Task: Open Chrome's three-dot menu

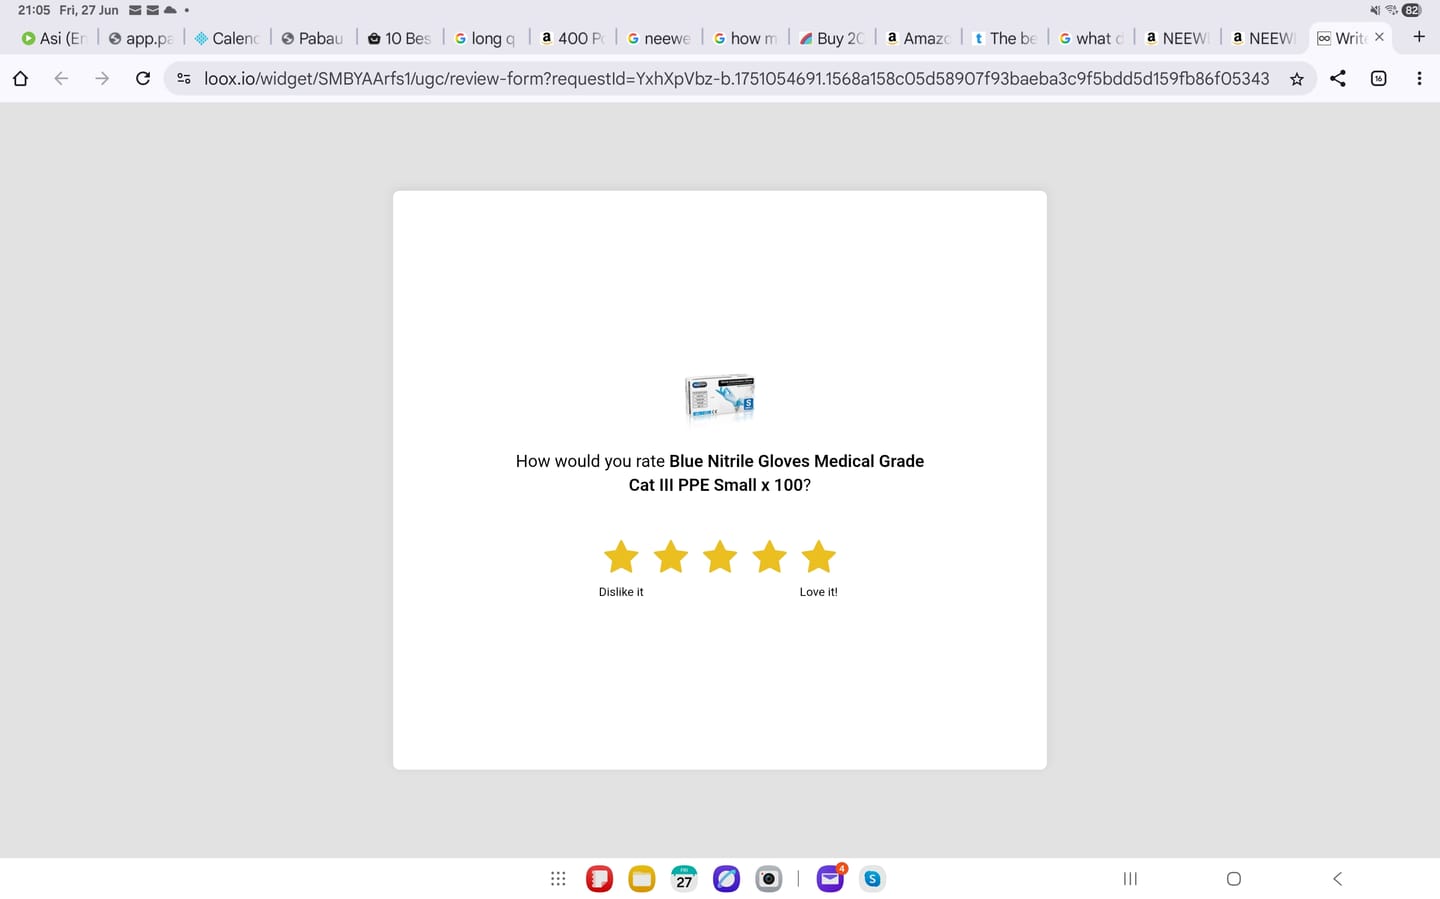Action: (x=1419, y=78)
